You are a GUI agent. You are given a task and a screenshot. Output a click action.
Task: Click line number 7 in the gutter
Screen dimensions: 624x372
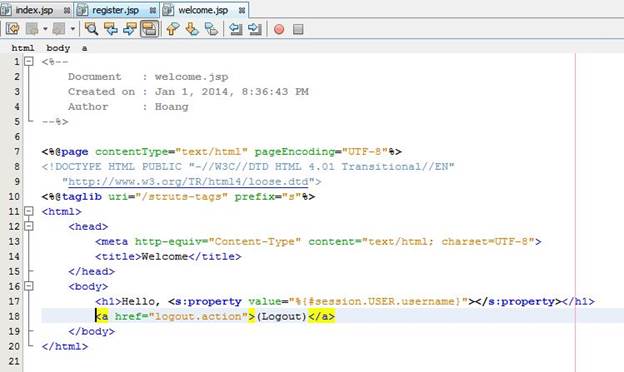pos(17,152)
